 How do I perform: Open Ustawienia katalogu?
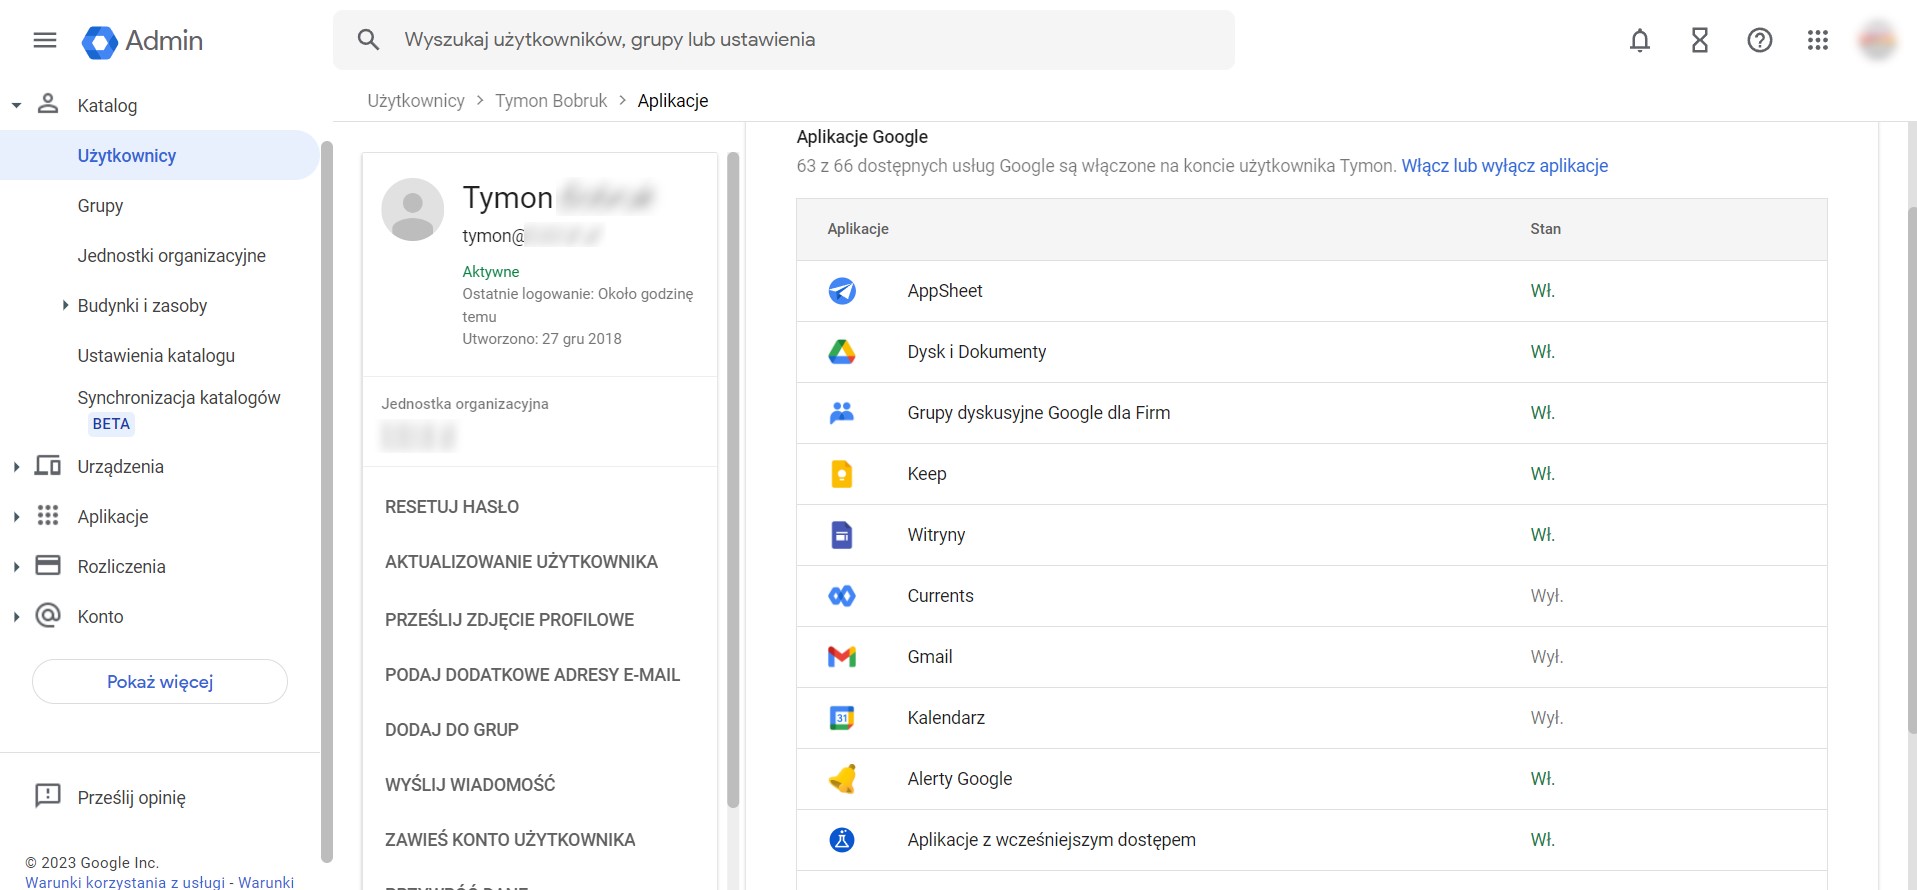click(156, 355)
